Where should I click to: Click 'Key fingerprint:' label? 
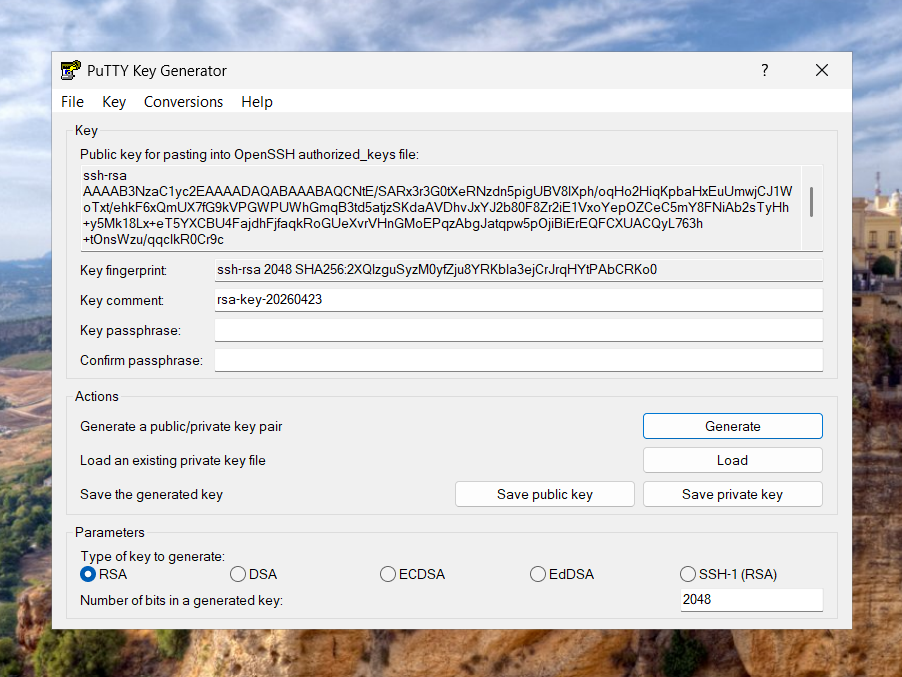123,270
